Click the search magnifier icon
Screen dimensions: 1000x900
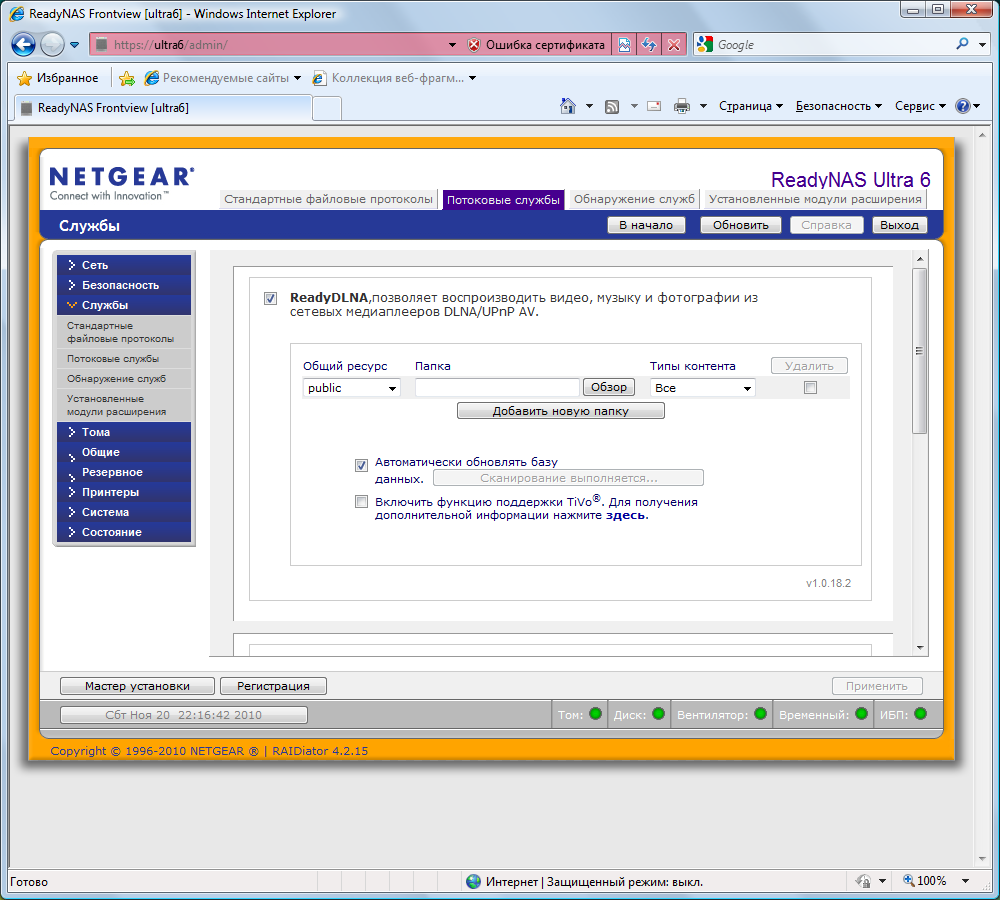[962, 44]
